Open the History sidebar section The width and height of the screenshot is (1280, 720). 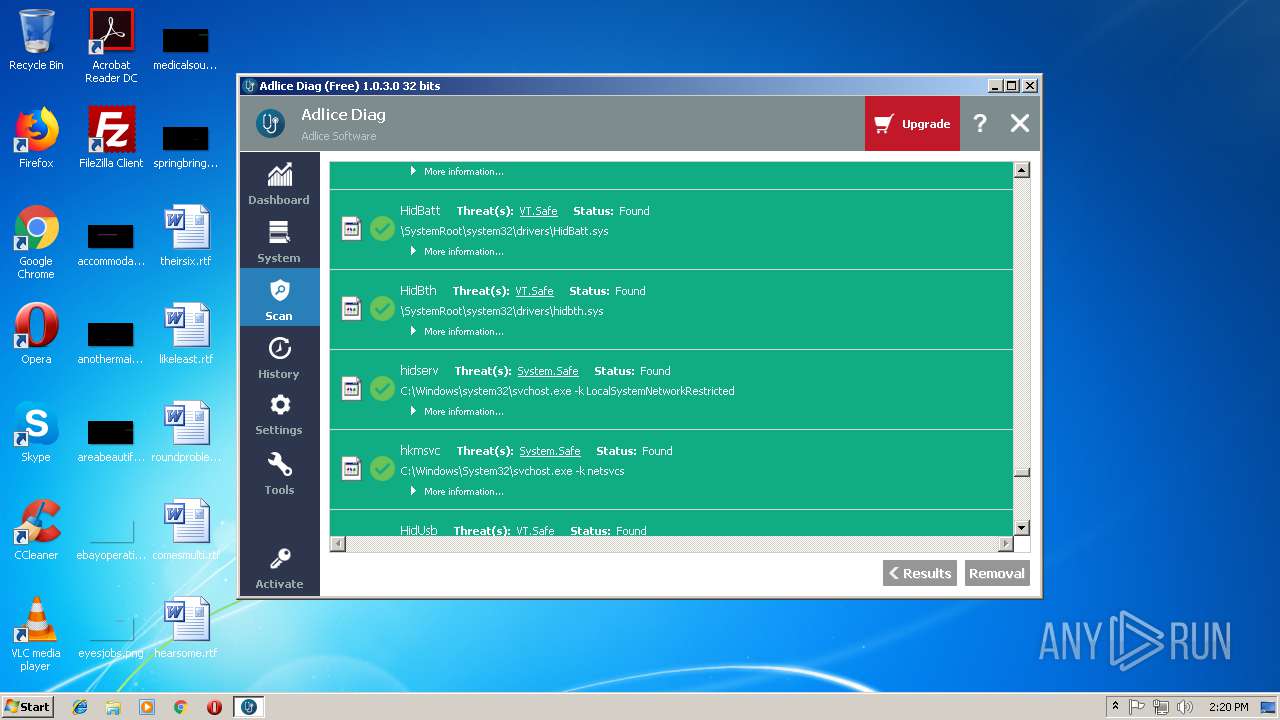point(279,357)
